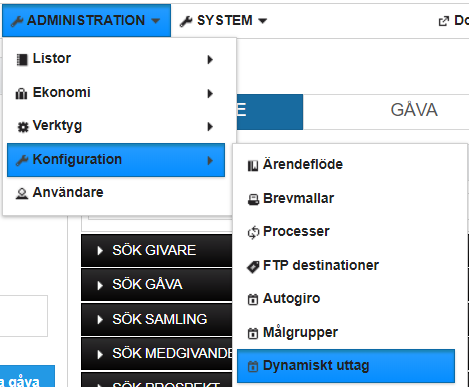Open the SYSTEM dropdown caret
Screen dimensions: 469x387
(263, 21)
